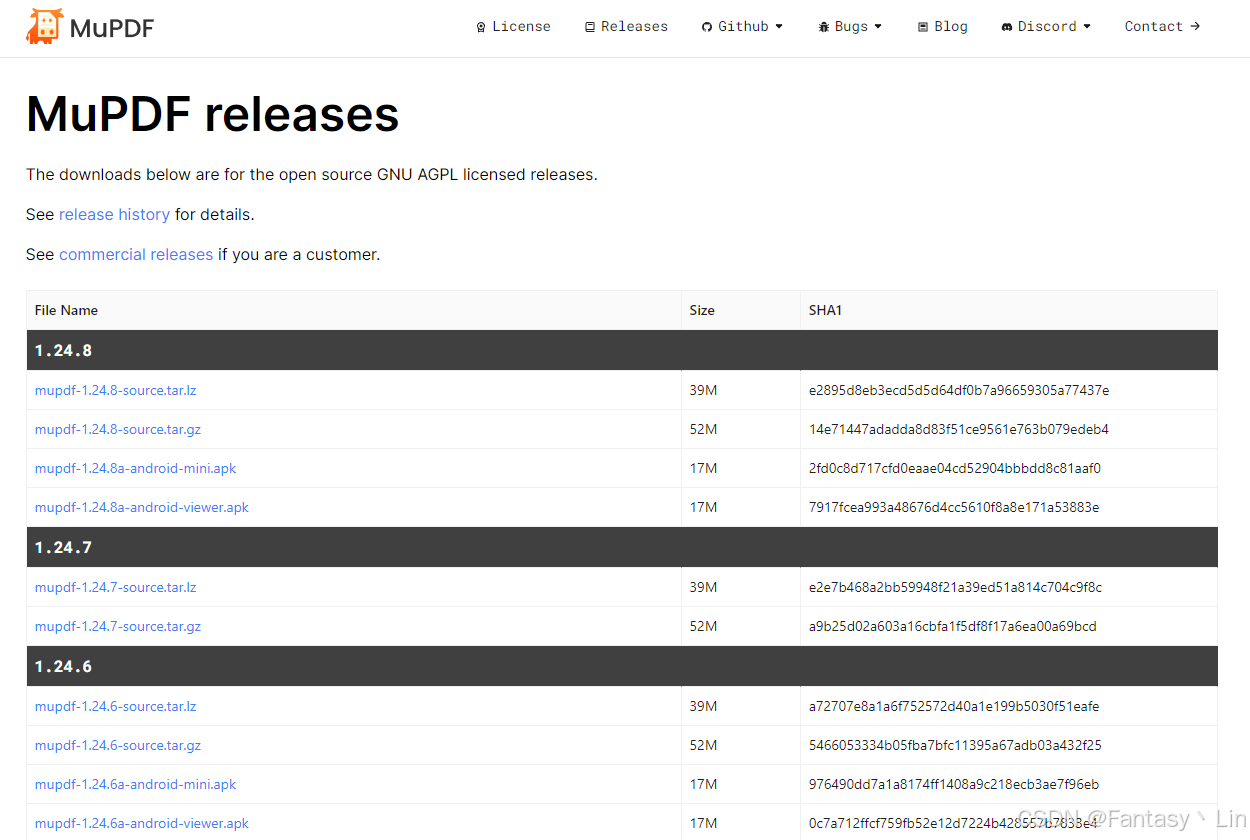
Task: Click SHA1 hash starting 14e71447ad
Action: [x=959, y=429]
